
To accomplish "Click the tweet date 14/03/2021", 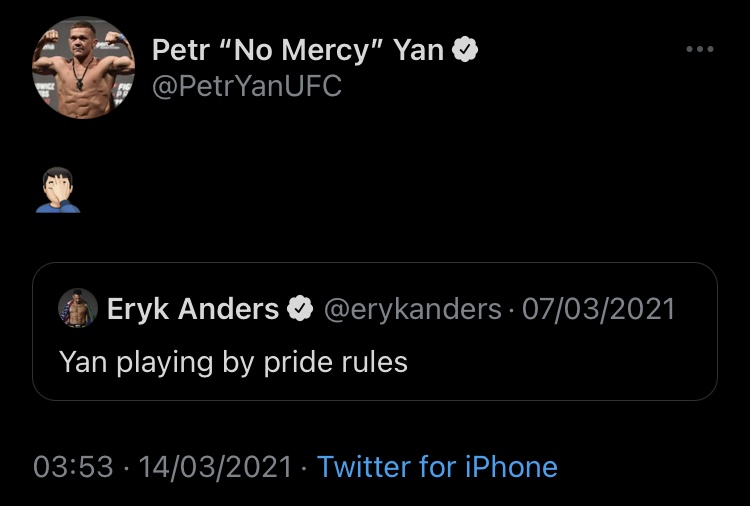I will [x=215, y=467].
